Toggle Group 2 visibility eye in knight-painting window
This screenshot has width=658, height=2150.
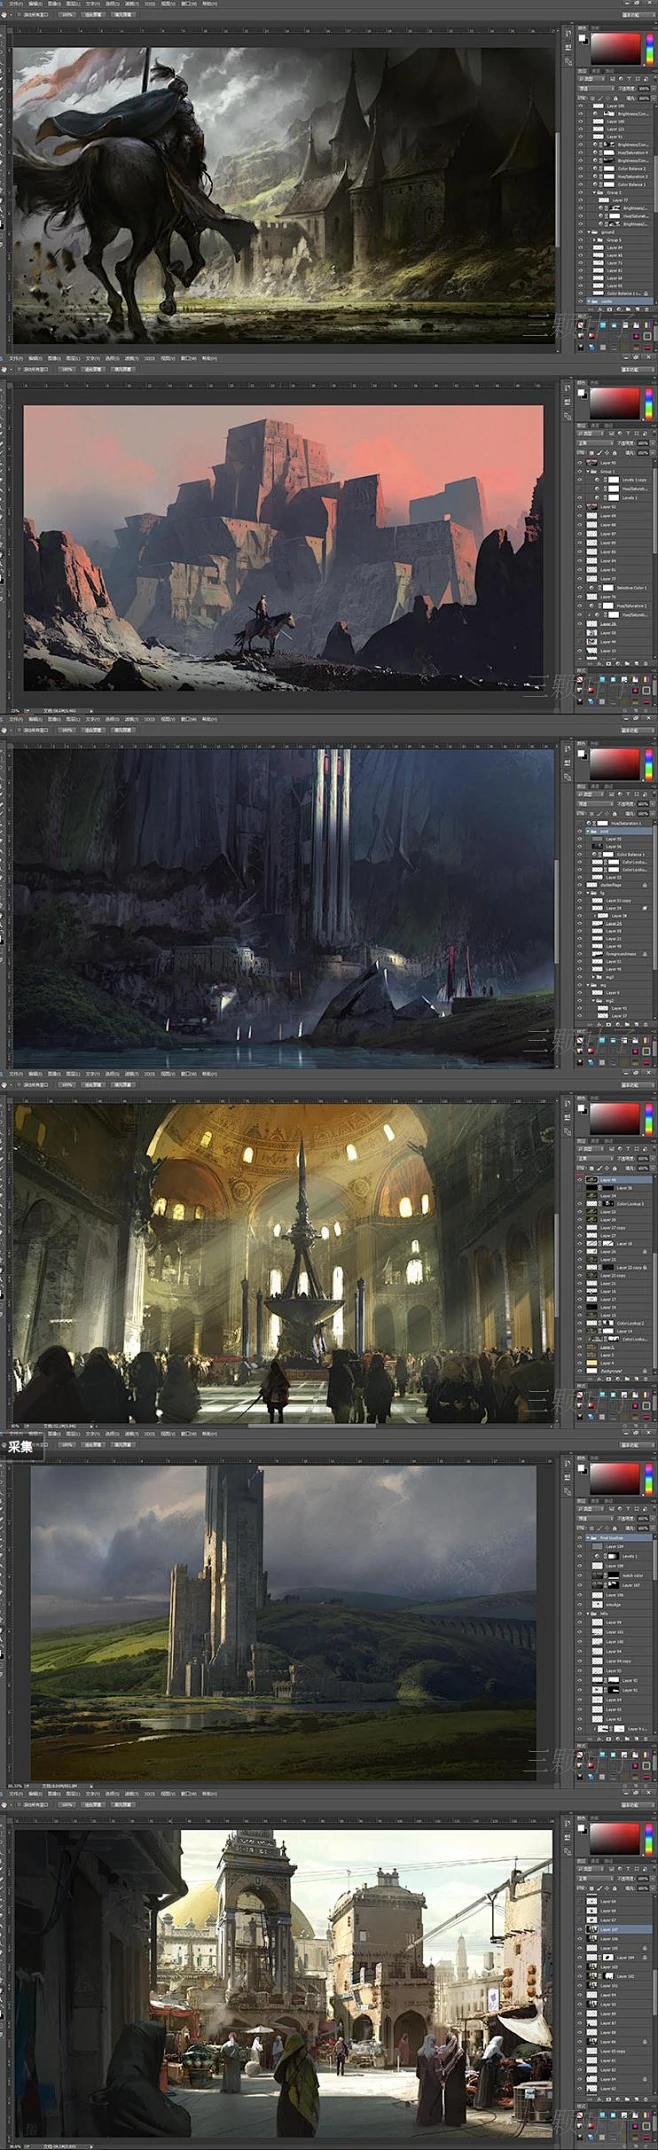coord(580,192)
